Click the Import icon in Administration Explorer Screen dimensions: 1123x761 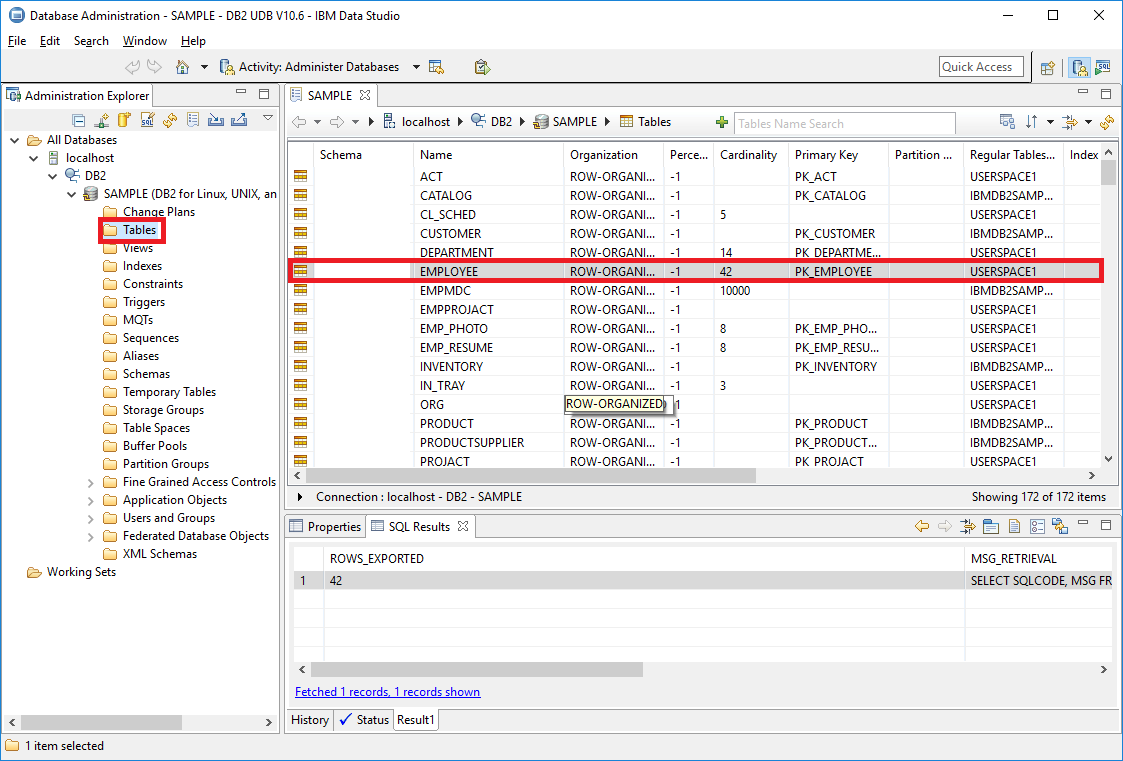216,119
